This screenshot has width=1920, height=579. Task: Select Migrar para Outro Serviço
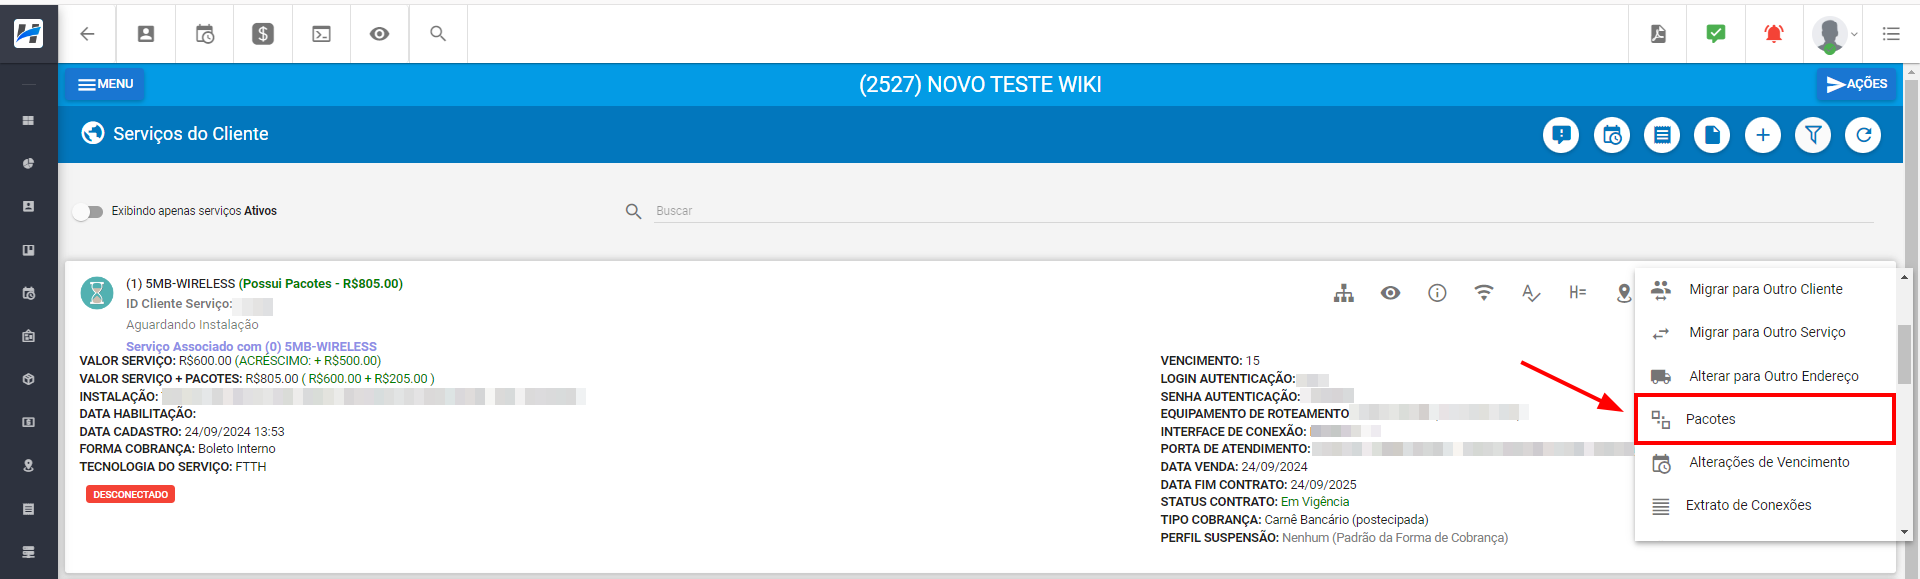pos(1765,332)
